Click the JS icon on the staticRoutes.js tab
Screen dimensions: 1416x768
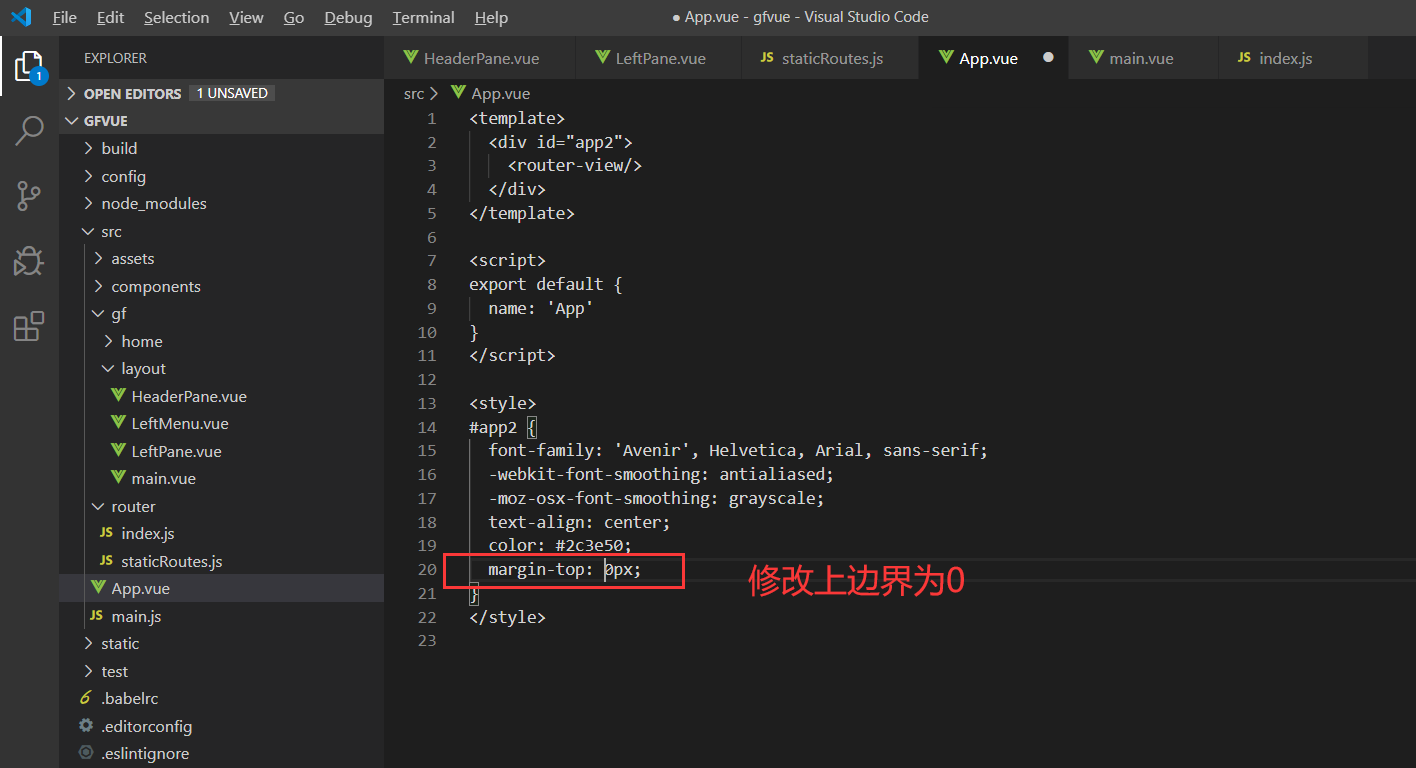pos(767,58)
